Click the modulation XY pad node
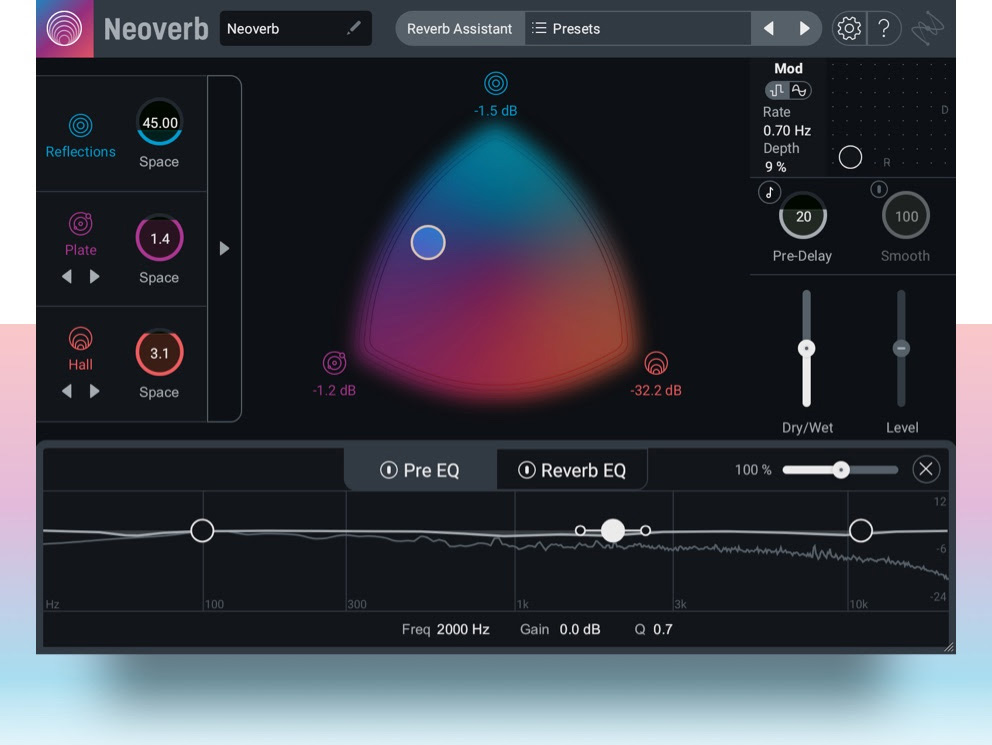 coord(850,157)
